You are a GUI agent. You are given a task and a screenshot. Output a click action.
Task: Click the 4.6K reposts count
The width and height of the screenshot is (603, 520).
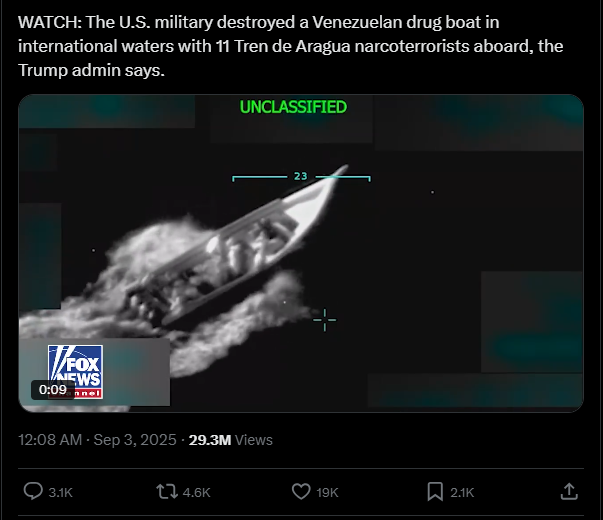[197, 492]
